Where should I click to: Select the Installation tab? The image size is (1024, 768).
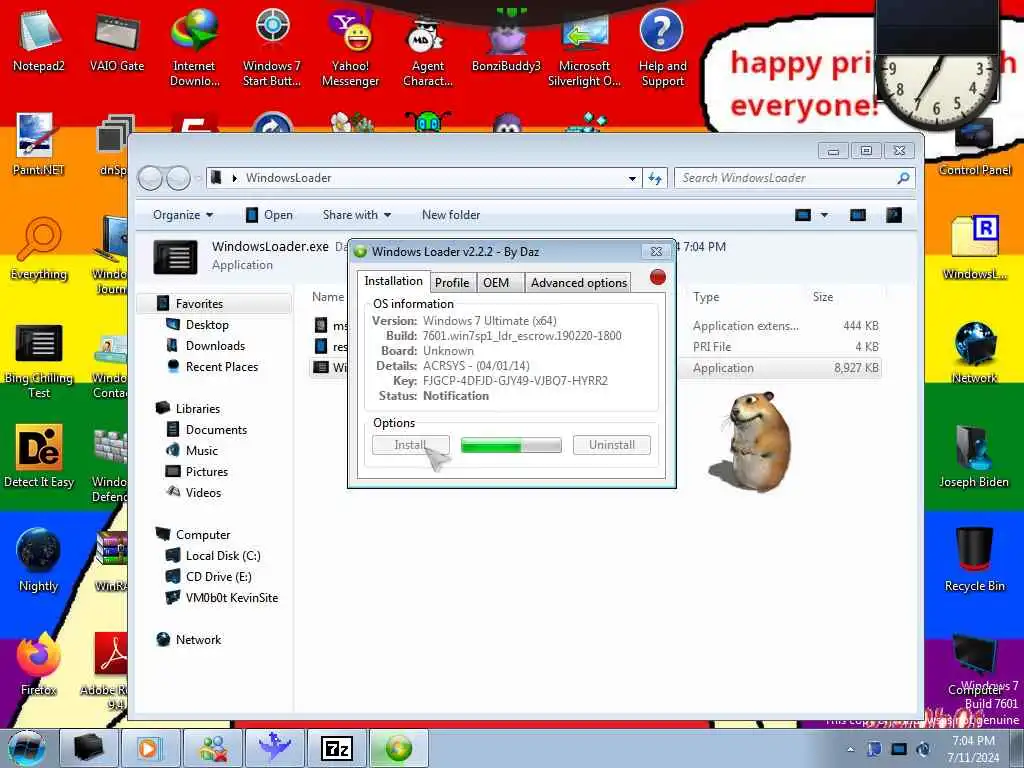point(393,281)
